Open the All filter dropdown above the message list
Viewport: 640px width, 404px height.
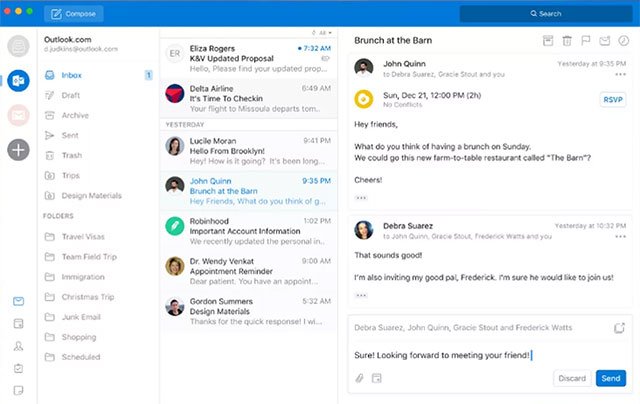pyautogui.click(x=322, y=33)
